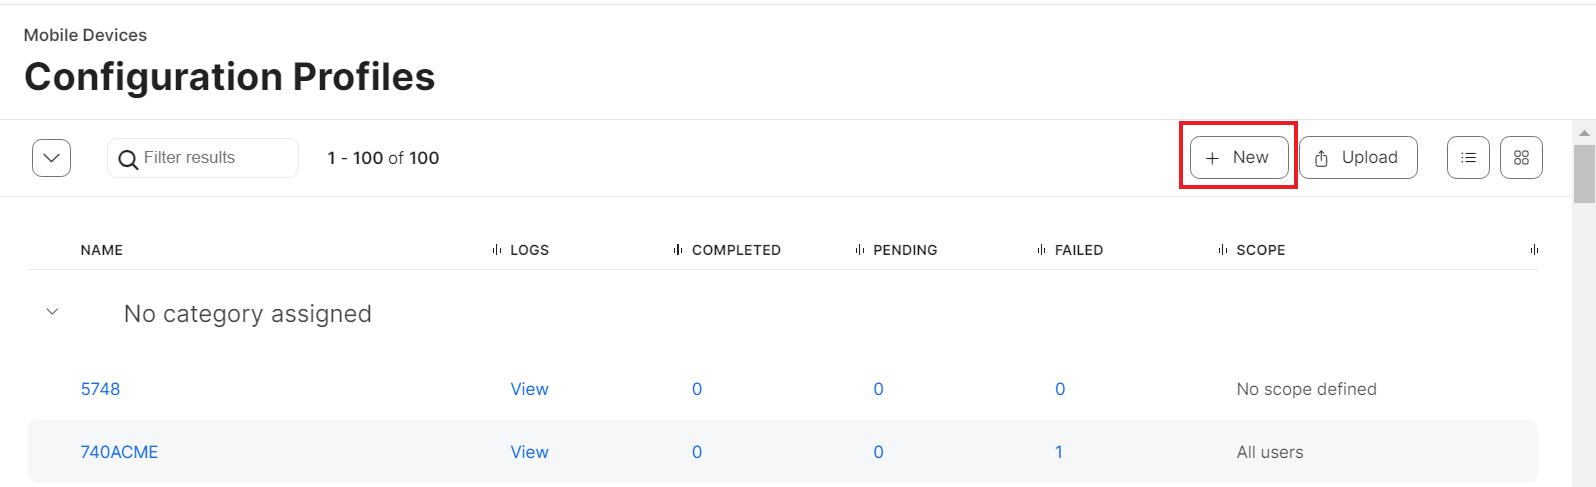
Task: Create a New configuration profile
Action: 1238,158
